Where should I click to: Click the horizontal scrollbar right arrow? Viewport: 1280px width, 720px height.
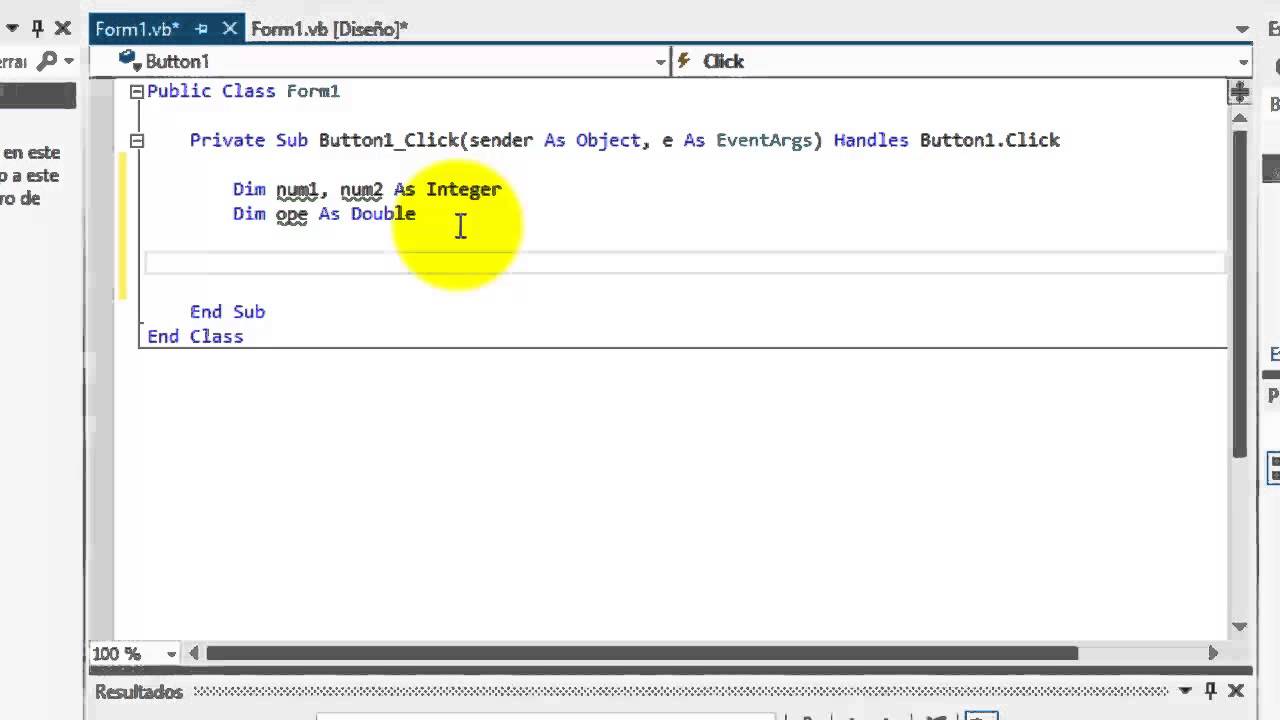tap(1213, 653)
